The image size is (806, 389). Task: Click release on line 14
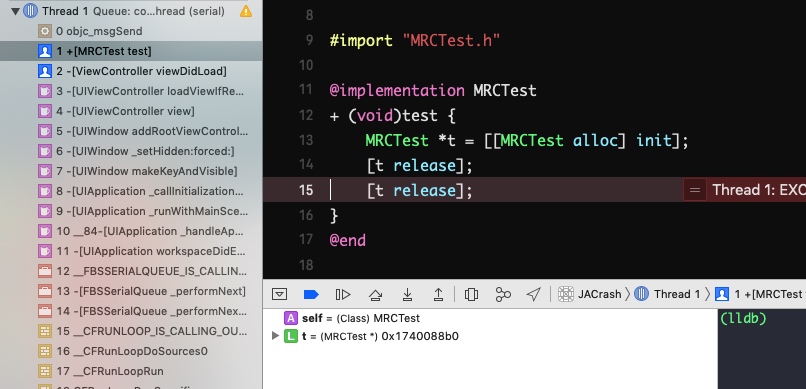pos(425,165)
